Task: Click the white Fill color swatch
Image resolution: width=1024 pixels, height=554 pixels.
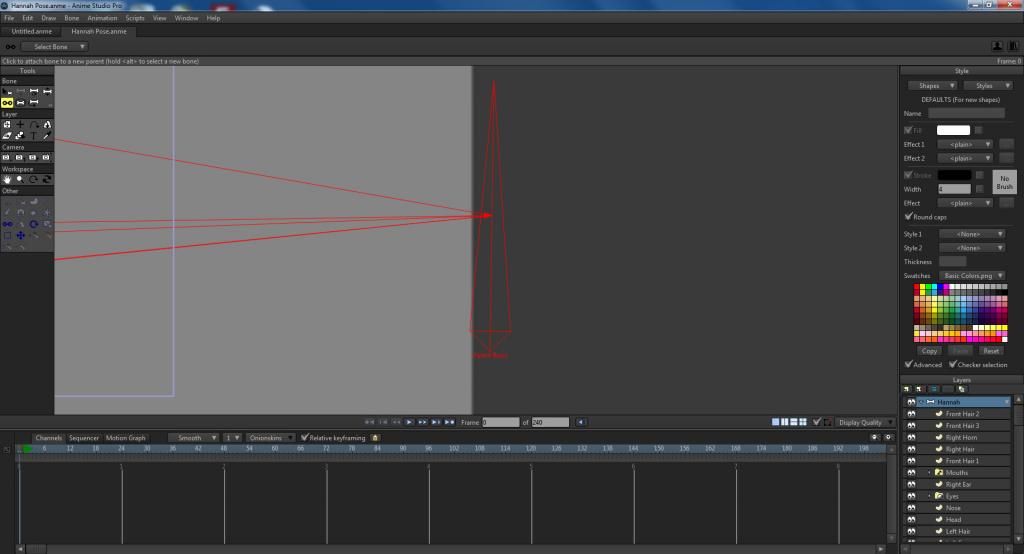Action: pyautogui.click(x=953, y=130)
